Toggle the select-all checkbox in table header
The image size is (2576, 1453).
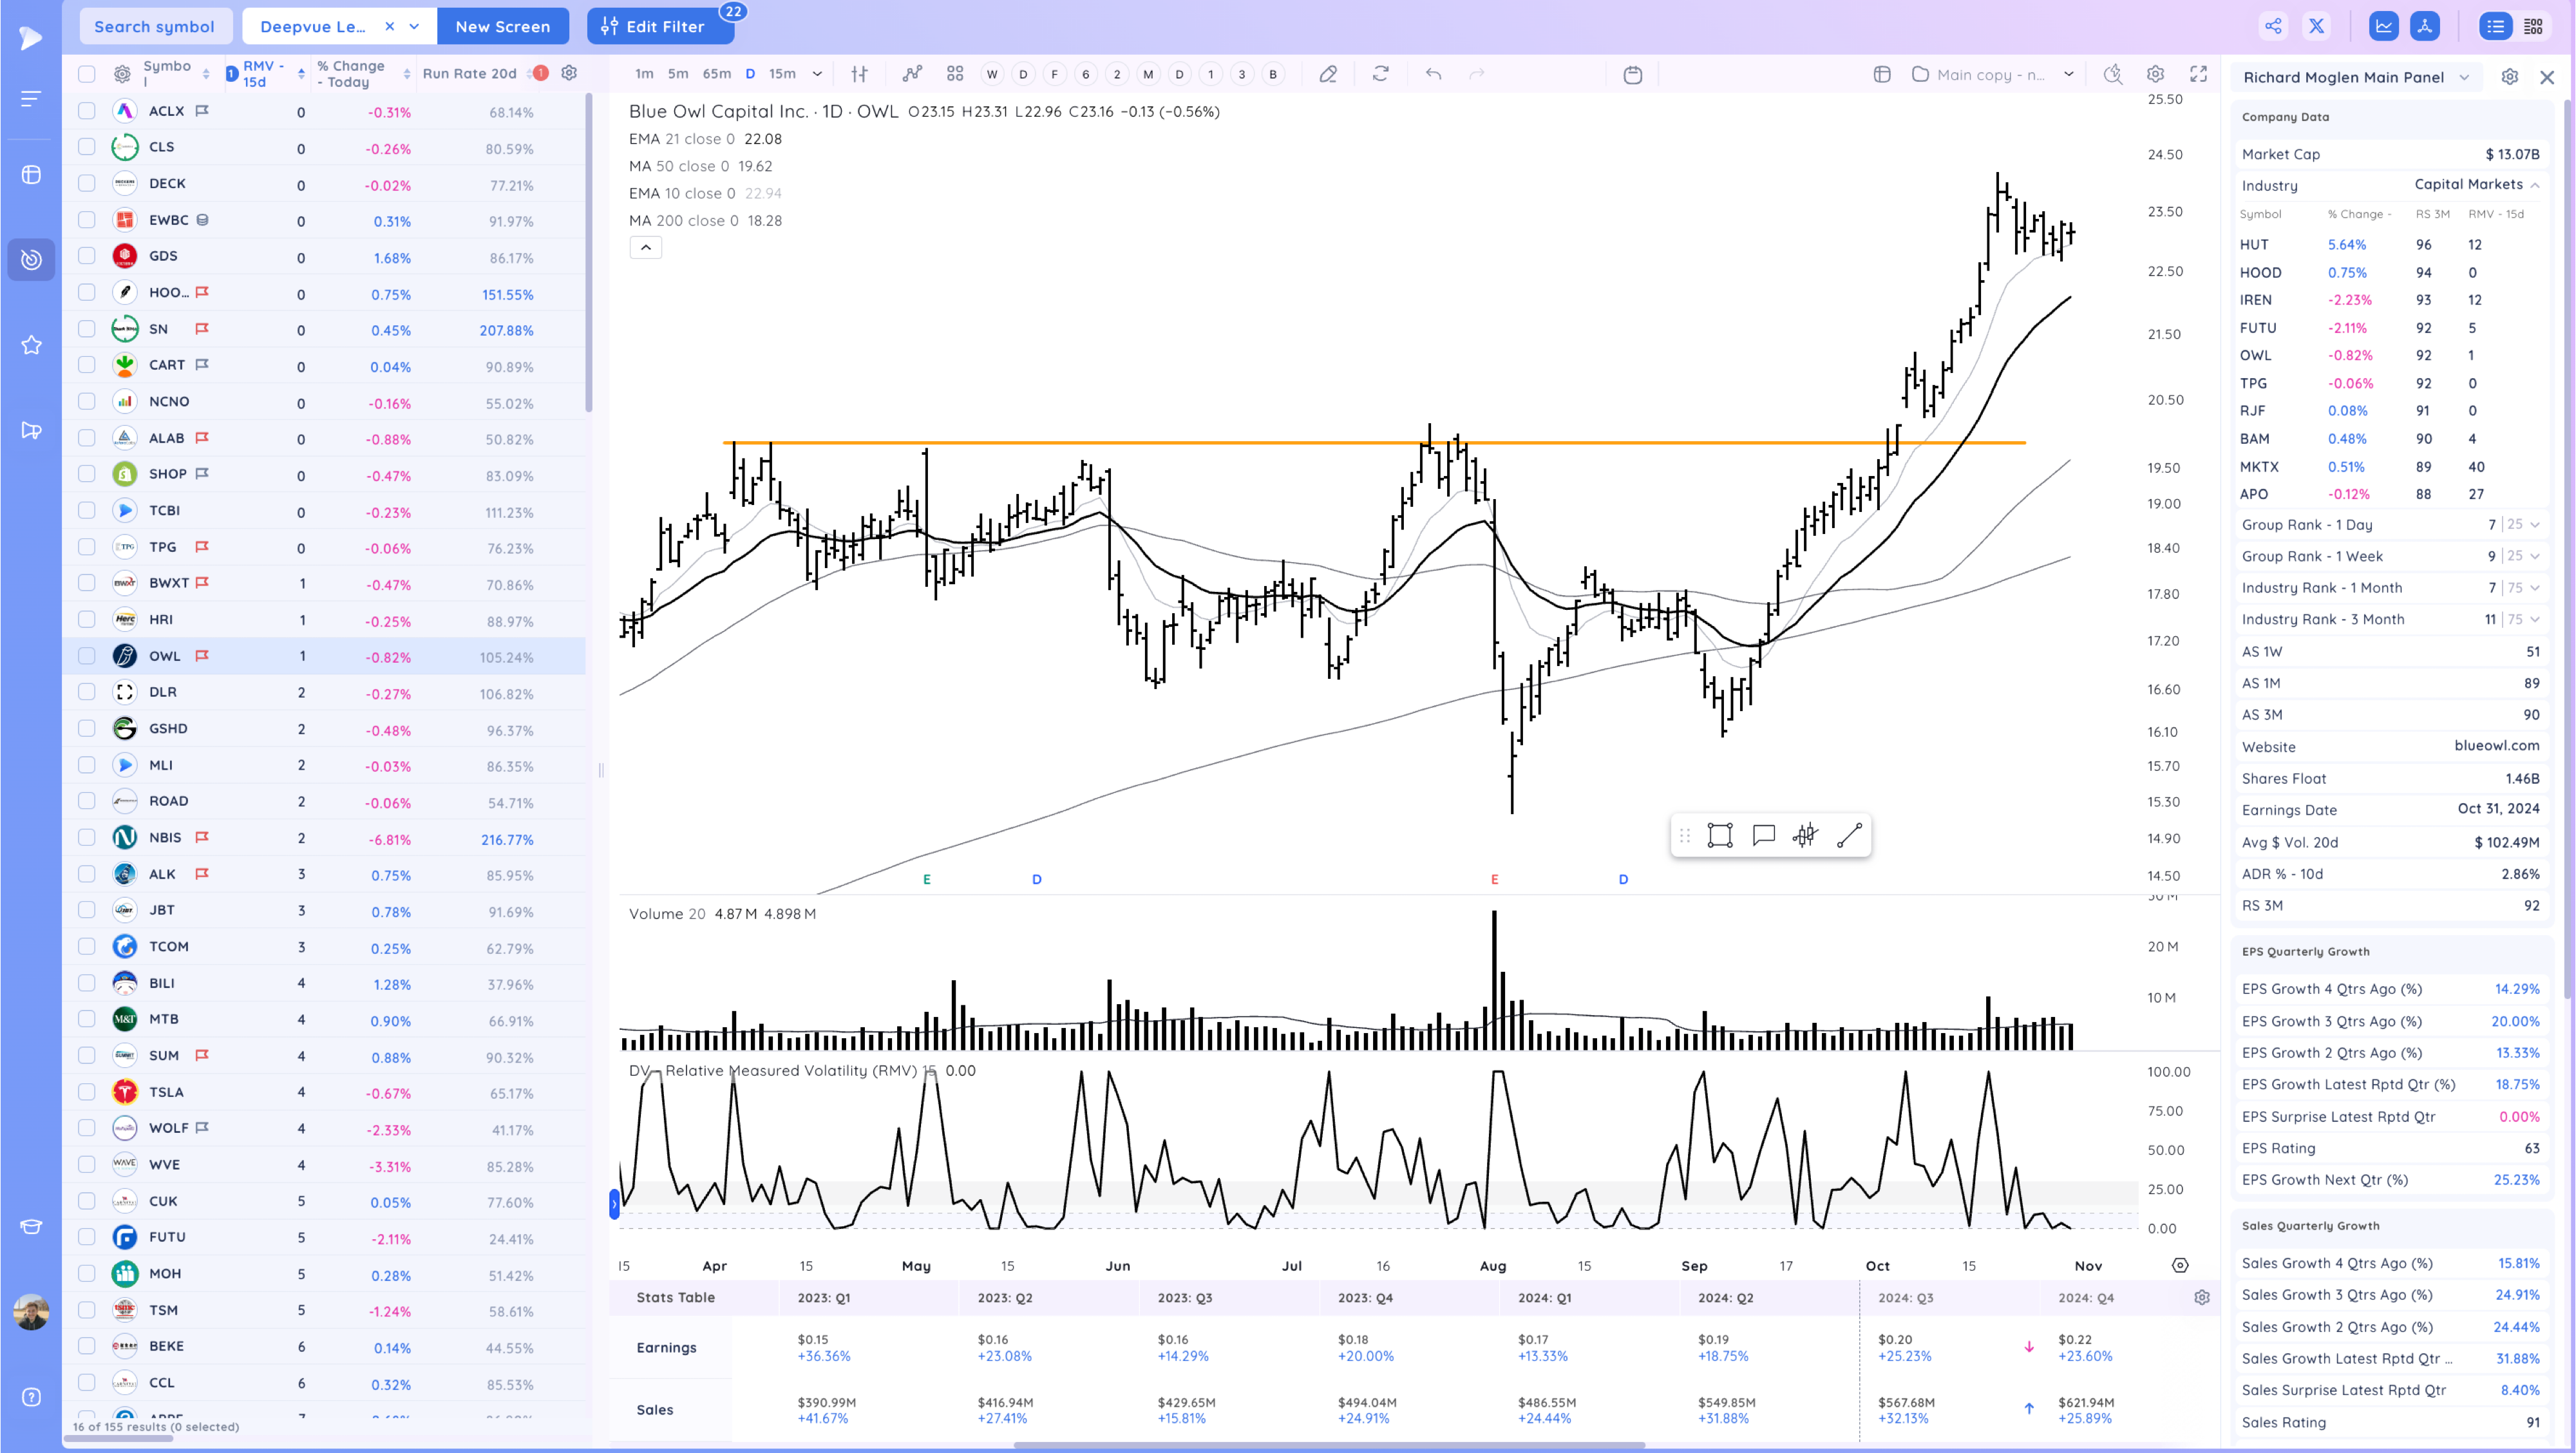(x=87, y=74)
